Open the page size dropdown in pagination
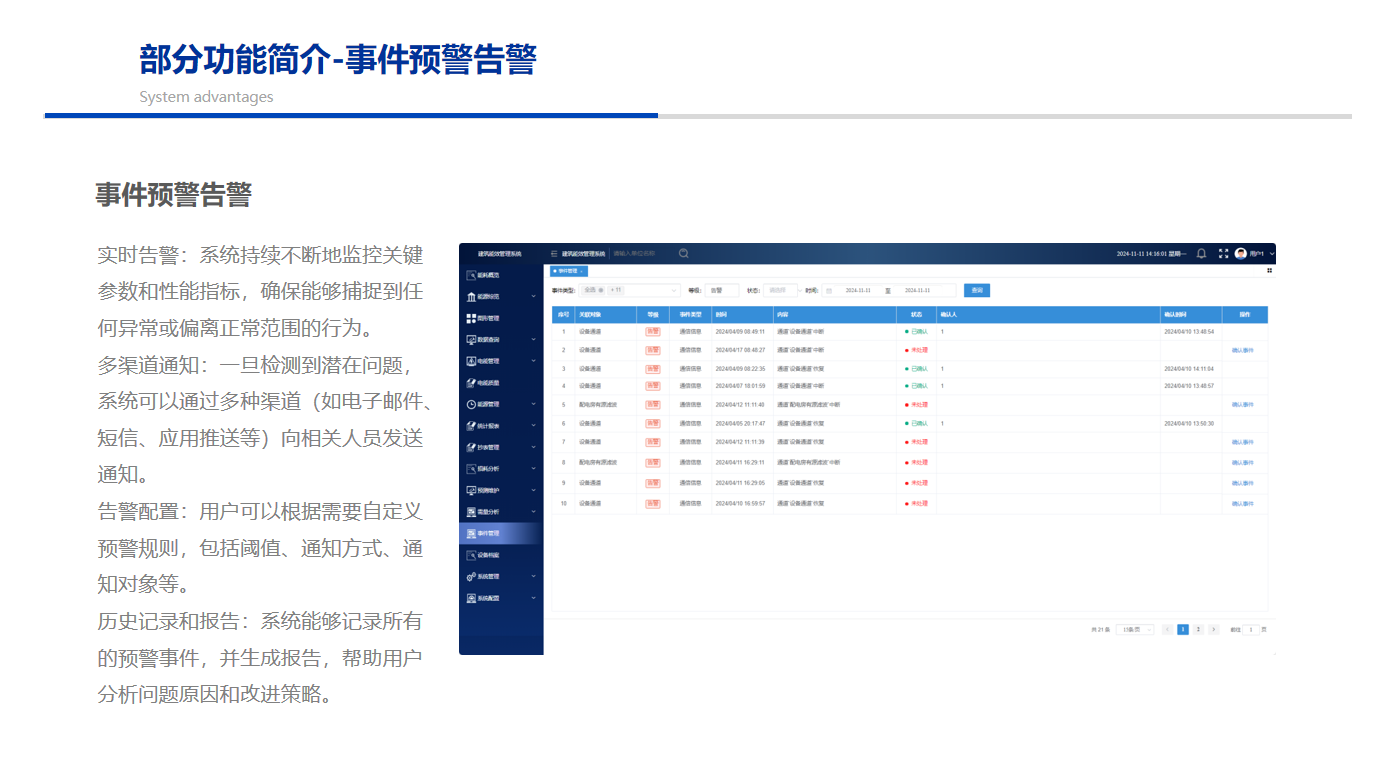 pyautogui.click(x=1135, y=630)
